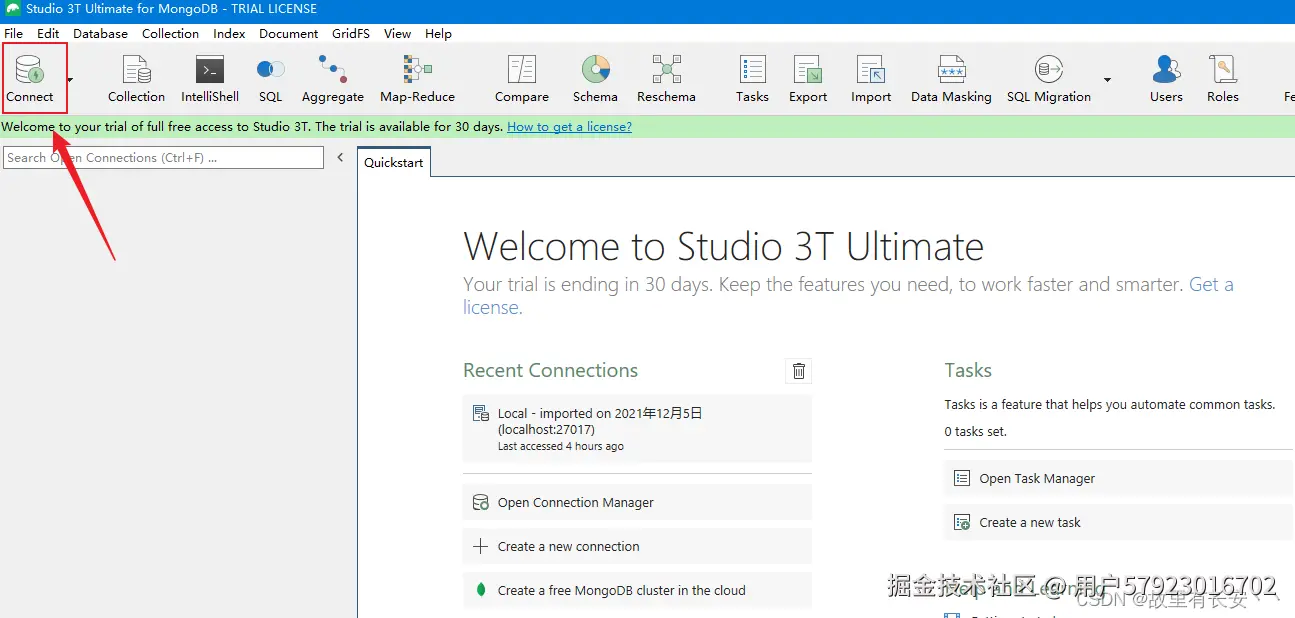Open the Database menu
This screenshot has width=1295, height=618.
[x=100, y=33]
